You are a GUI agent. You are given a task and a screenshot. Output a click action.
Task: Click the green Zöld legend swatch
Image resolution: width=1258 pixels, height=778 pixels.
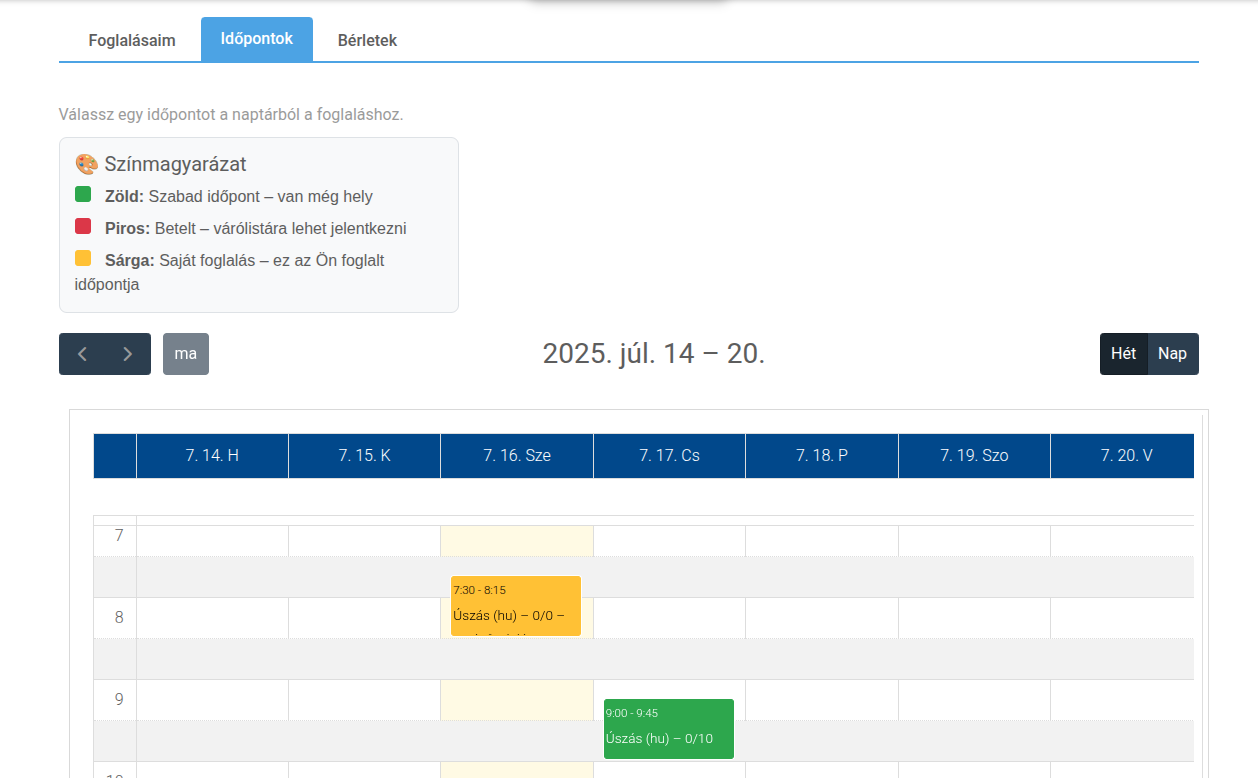click(83, 195)
